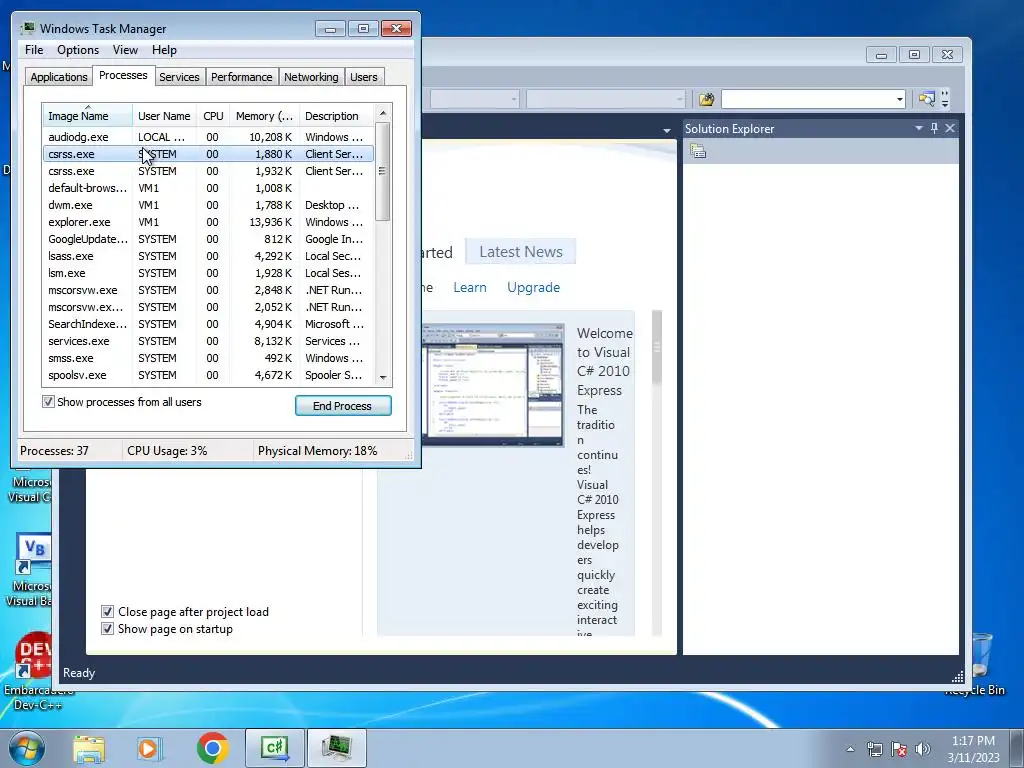The width and height of the screenshot is (1024, 768).
Task: Select the Visual Basic desktop shortcut icon
Action: tap(33, 569)
